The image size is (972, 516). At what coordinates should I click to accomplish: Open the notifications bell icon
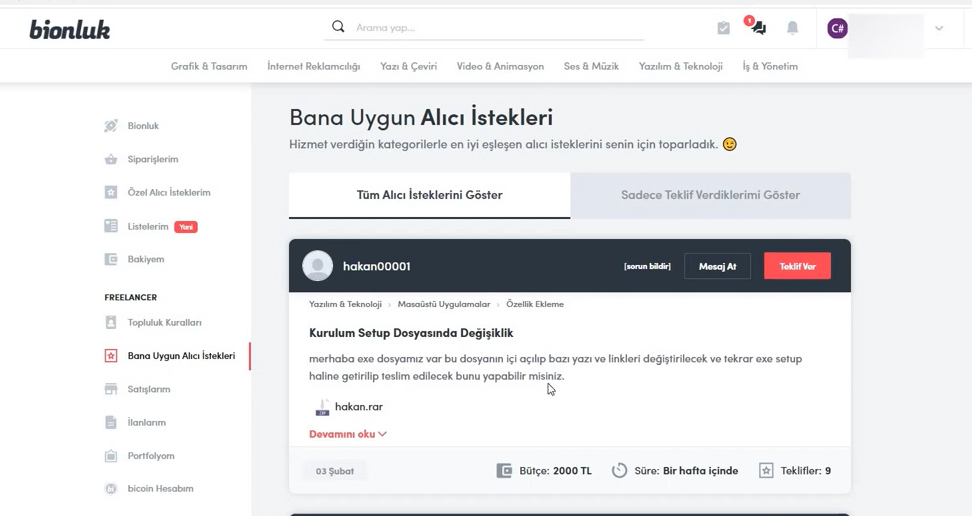coord(792,28)
